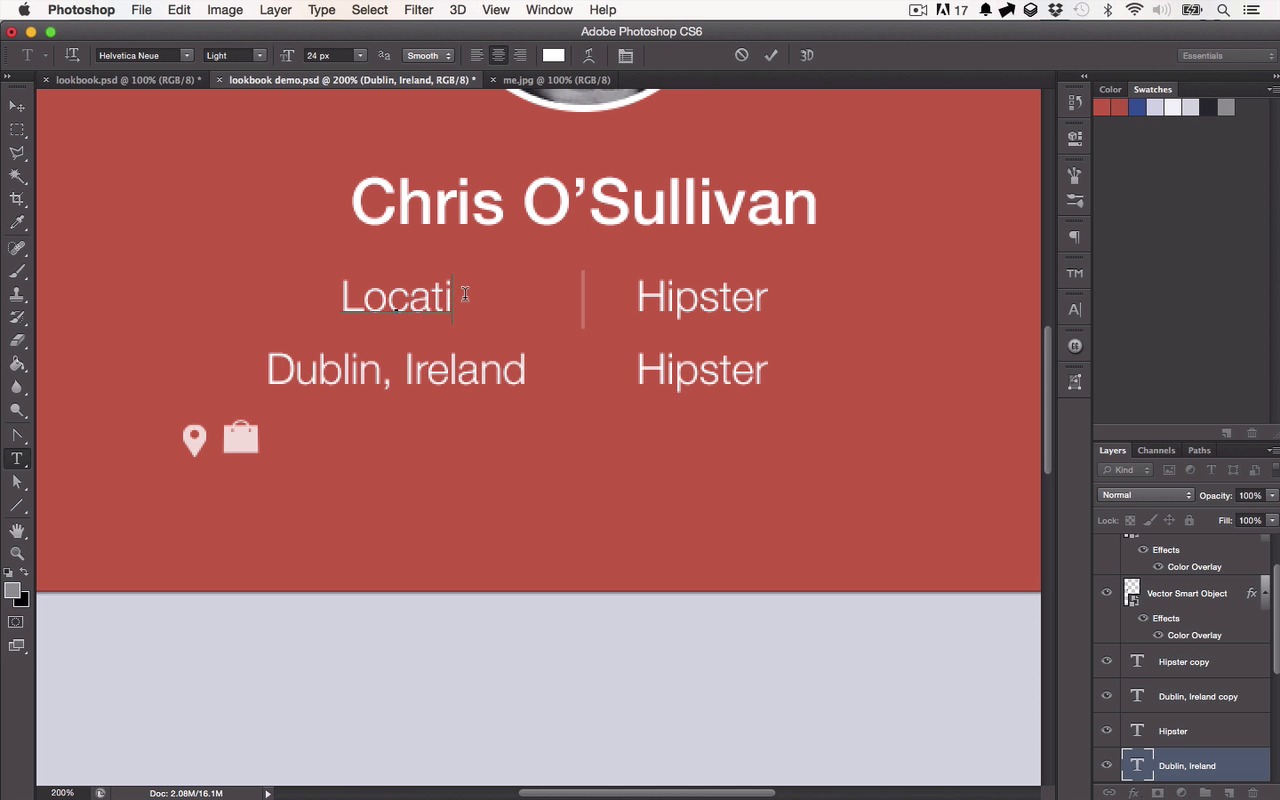The height and width of the screenshot is (800, 1280).
Task: Switch to the lookbook.psd document tab
Action: (x=123, y=80)
